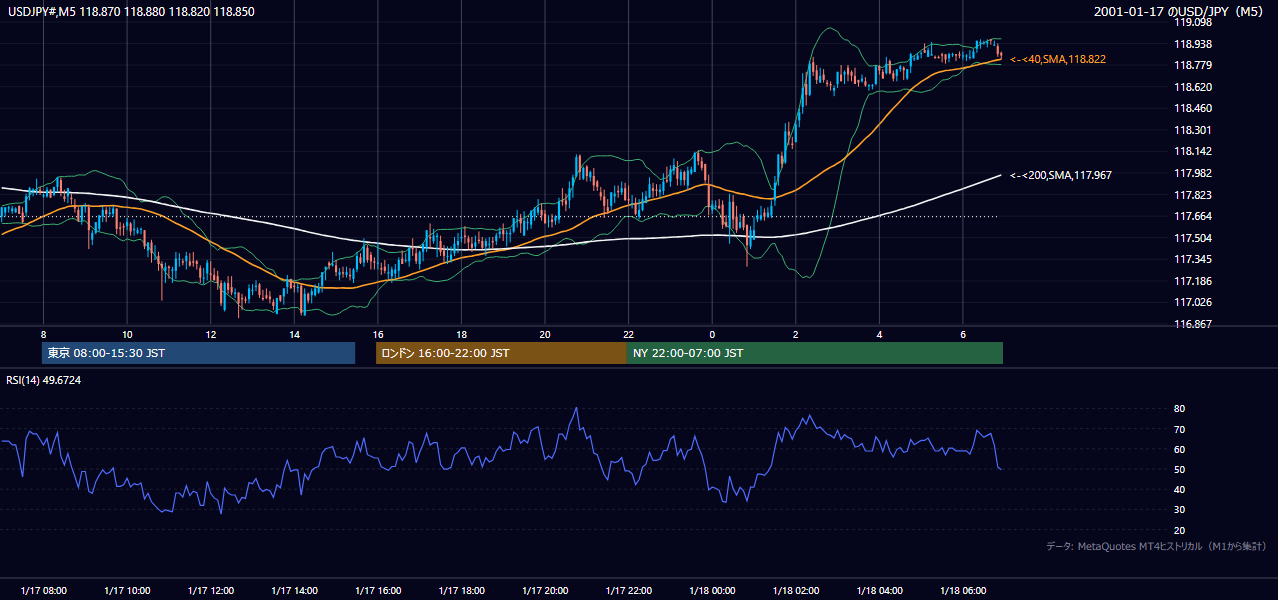Image resolution: width=1278 pixels, height=600 pixels.
Task: Click the 1/18 00:00 bottom time label
Action: [712, 591]
